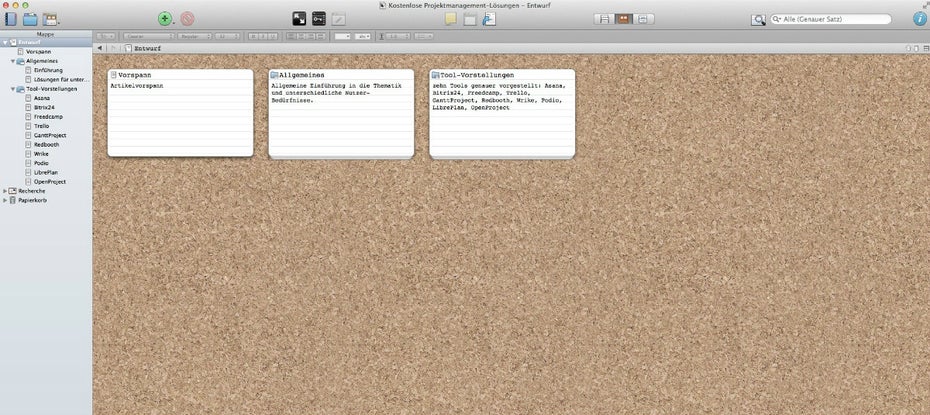This screenshot has width=930, height=415.
Task: Switch to Scrivenings document view
Action: [603, 19]
